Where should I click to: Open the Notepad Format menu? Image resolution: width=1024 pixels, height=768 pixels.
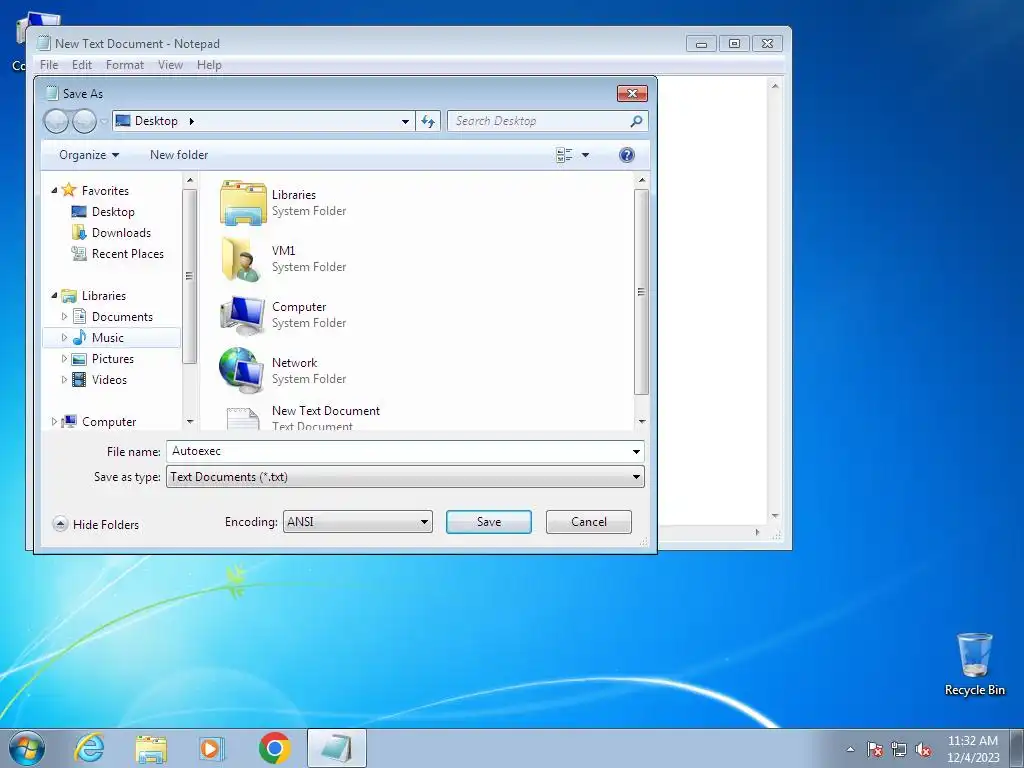125,65
